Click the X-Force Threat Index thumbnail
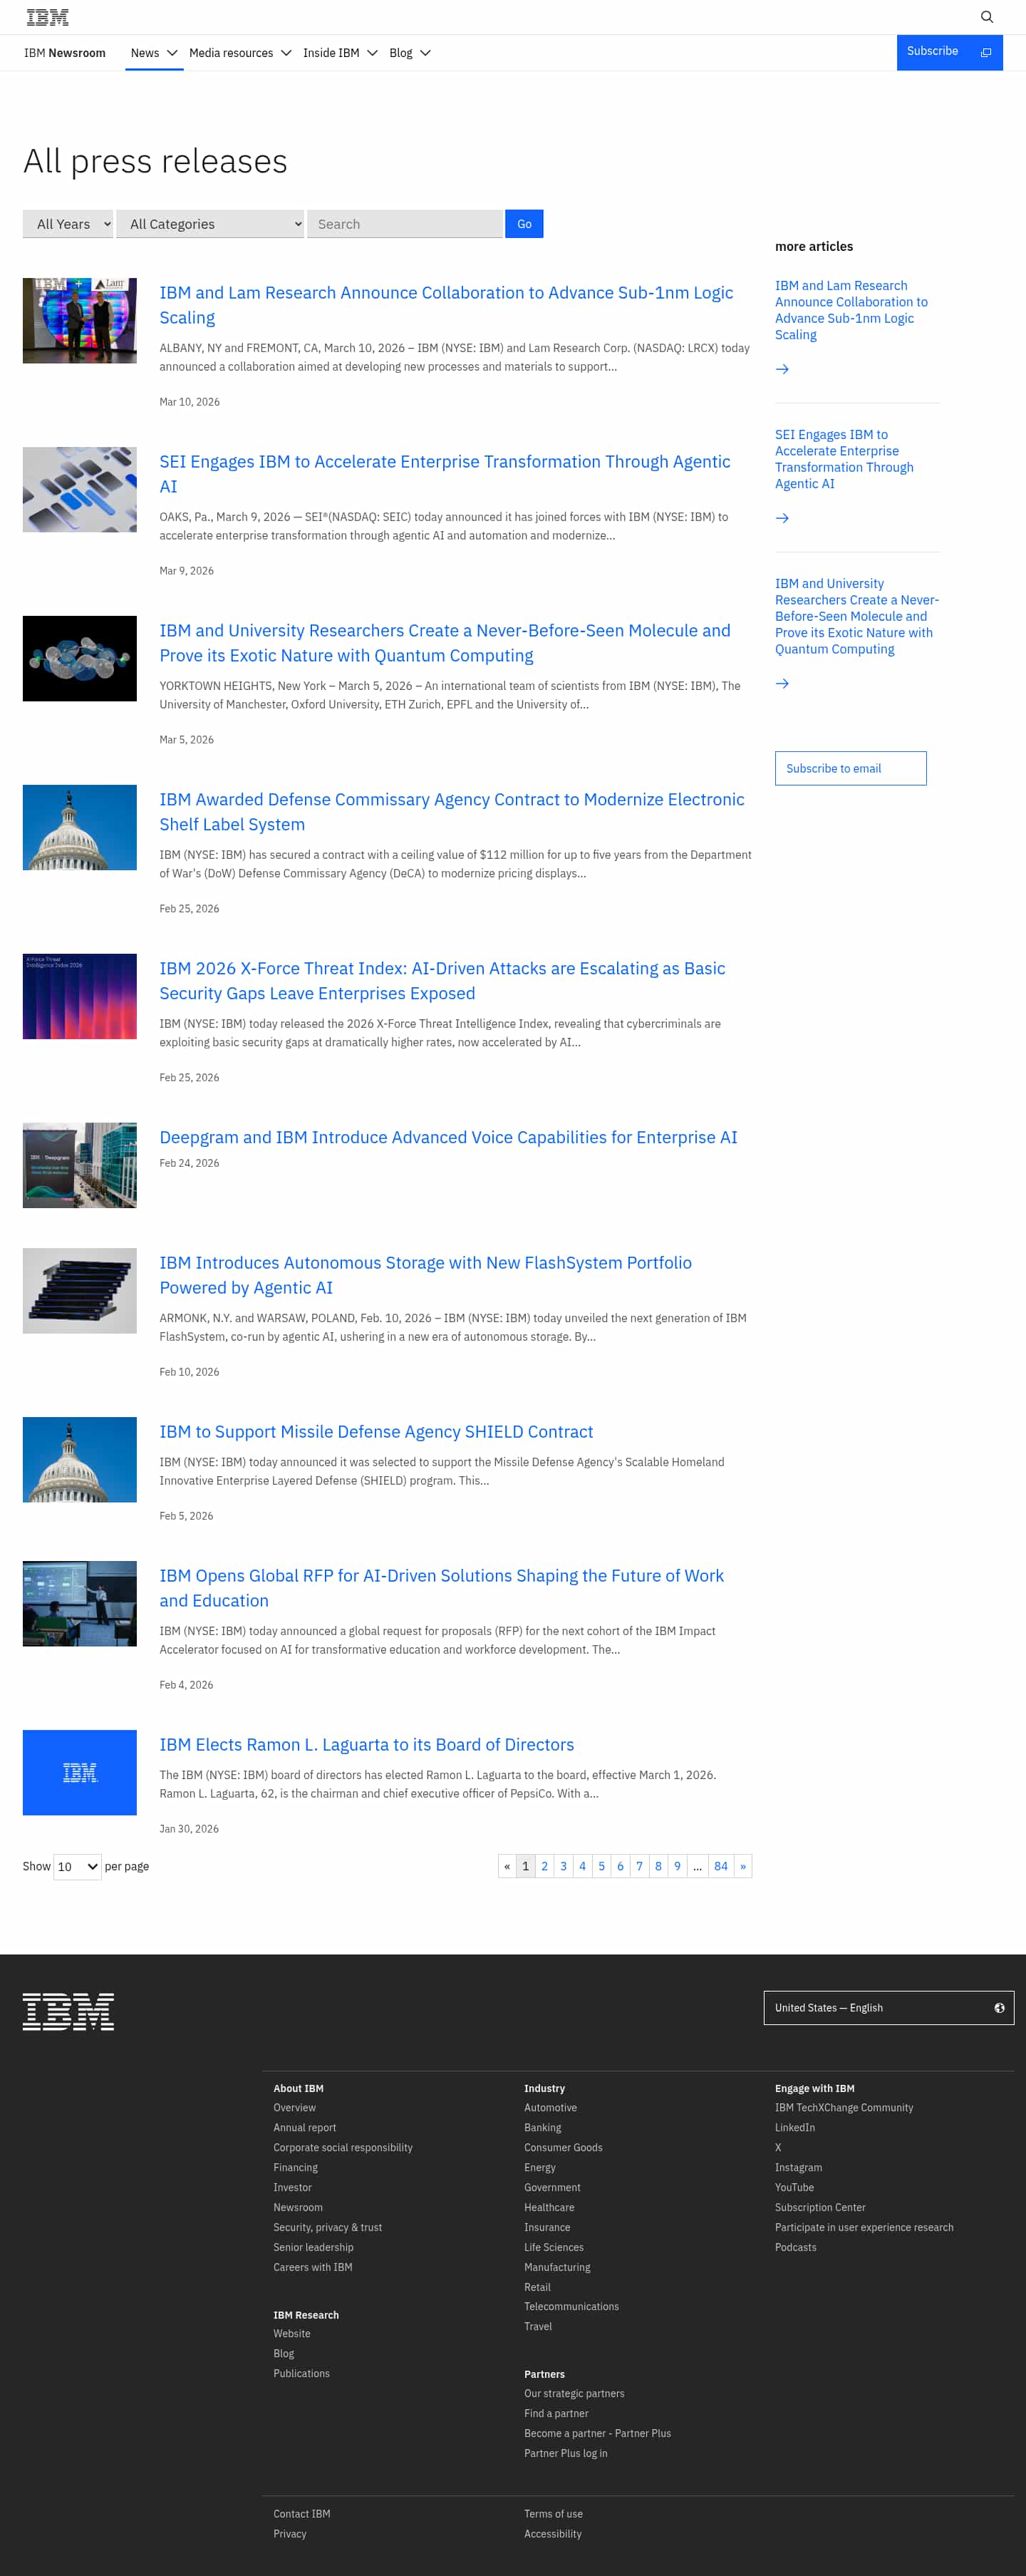 point(80,996)
